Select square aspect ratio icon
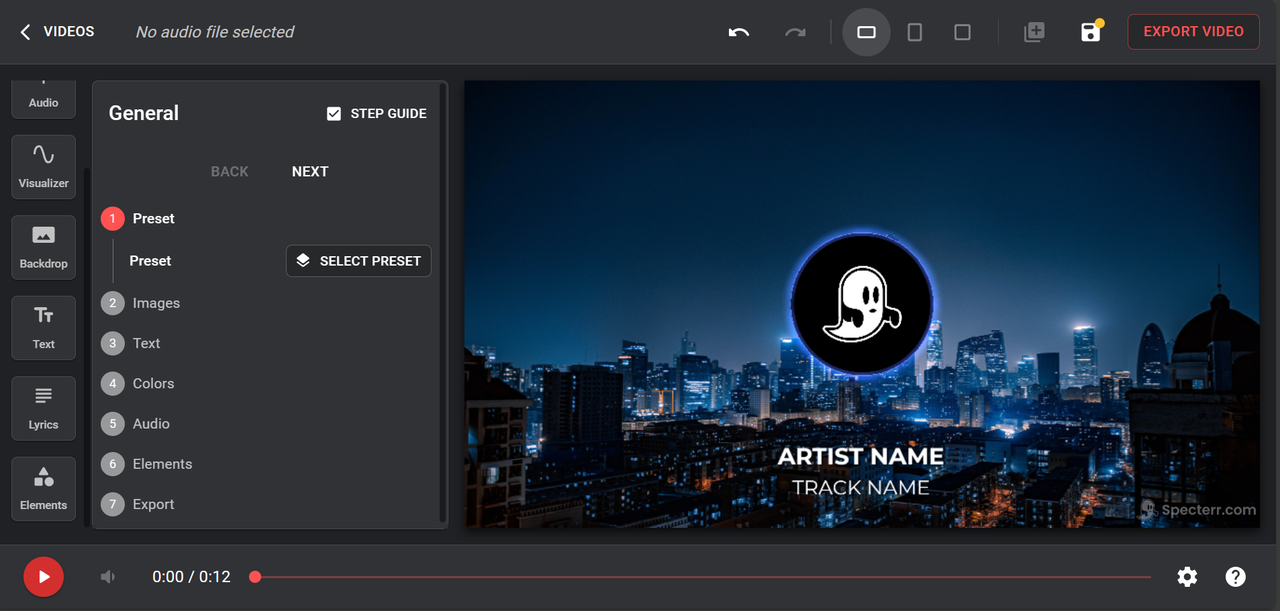The height and width of the screenshot is (611, 1280). click(x=963, y=32)
